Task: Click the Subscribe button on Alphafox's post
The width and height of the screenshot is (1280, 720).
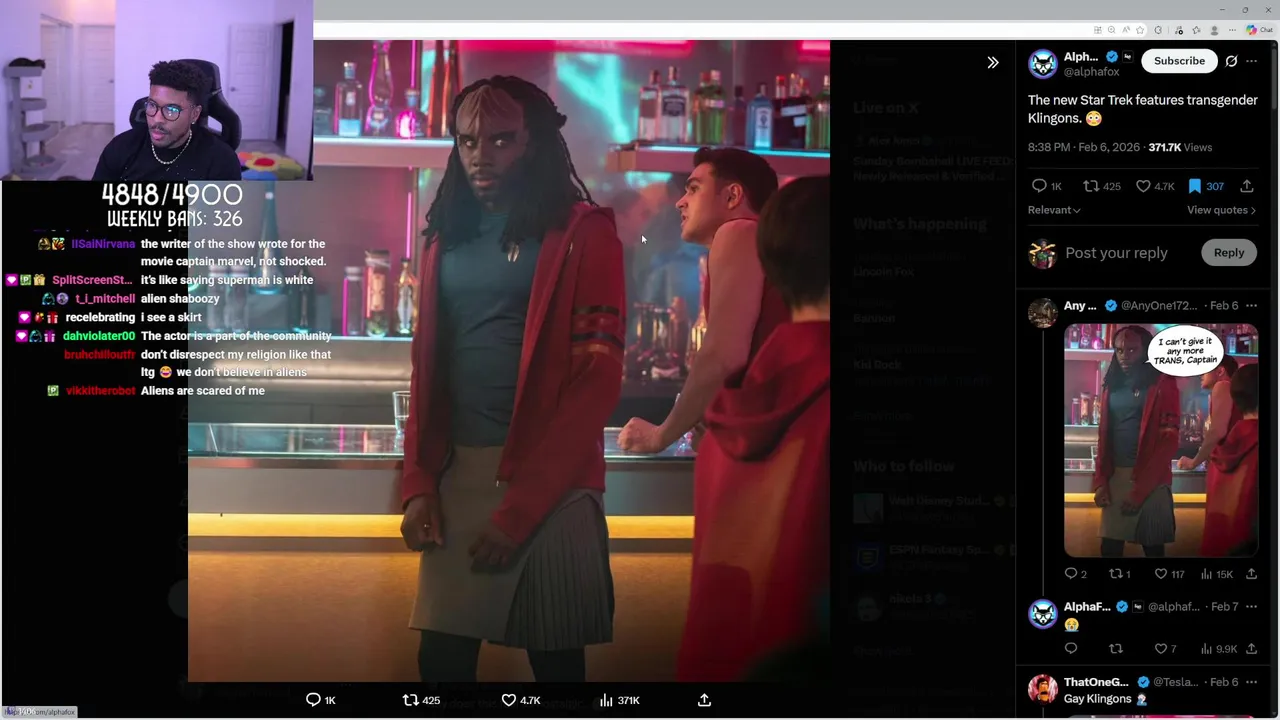Action: (1179, 61)
